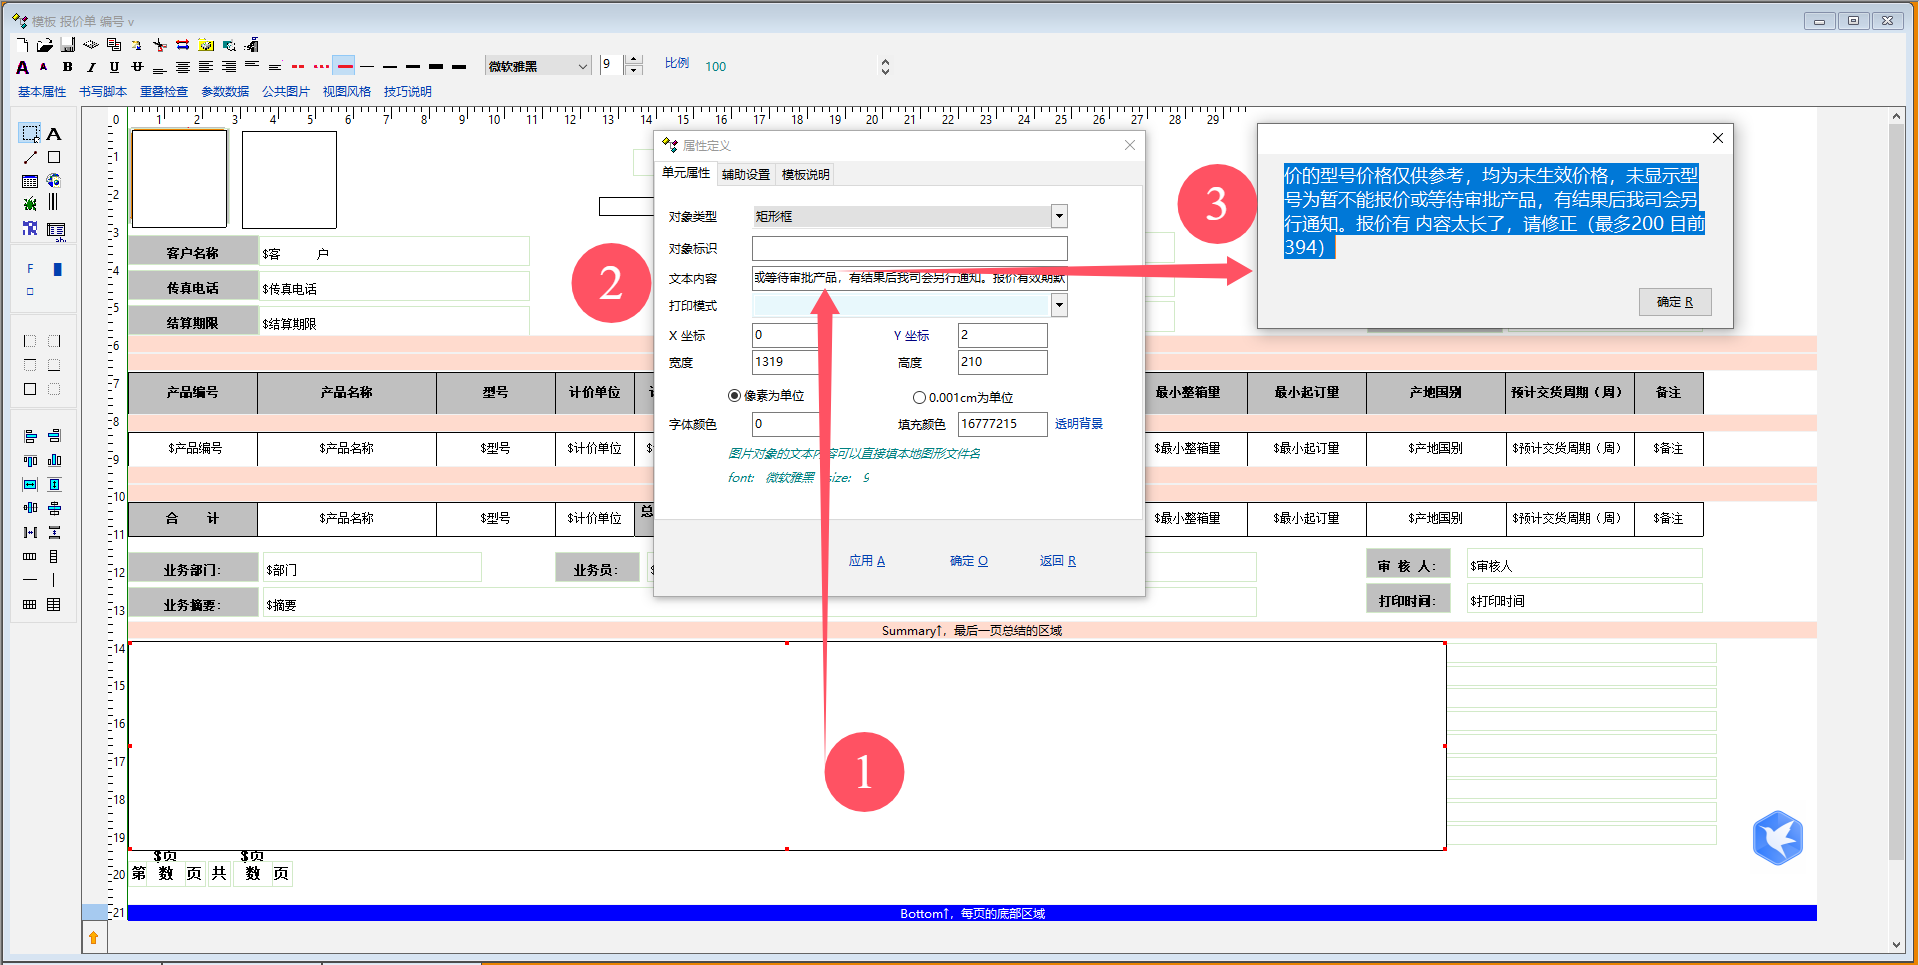Click 确定 R in the message box
Image resolution: width=1919 pixels, height=965 pixels.
[x=1674, y=302]
